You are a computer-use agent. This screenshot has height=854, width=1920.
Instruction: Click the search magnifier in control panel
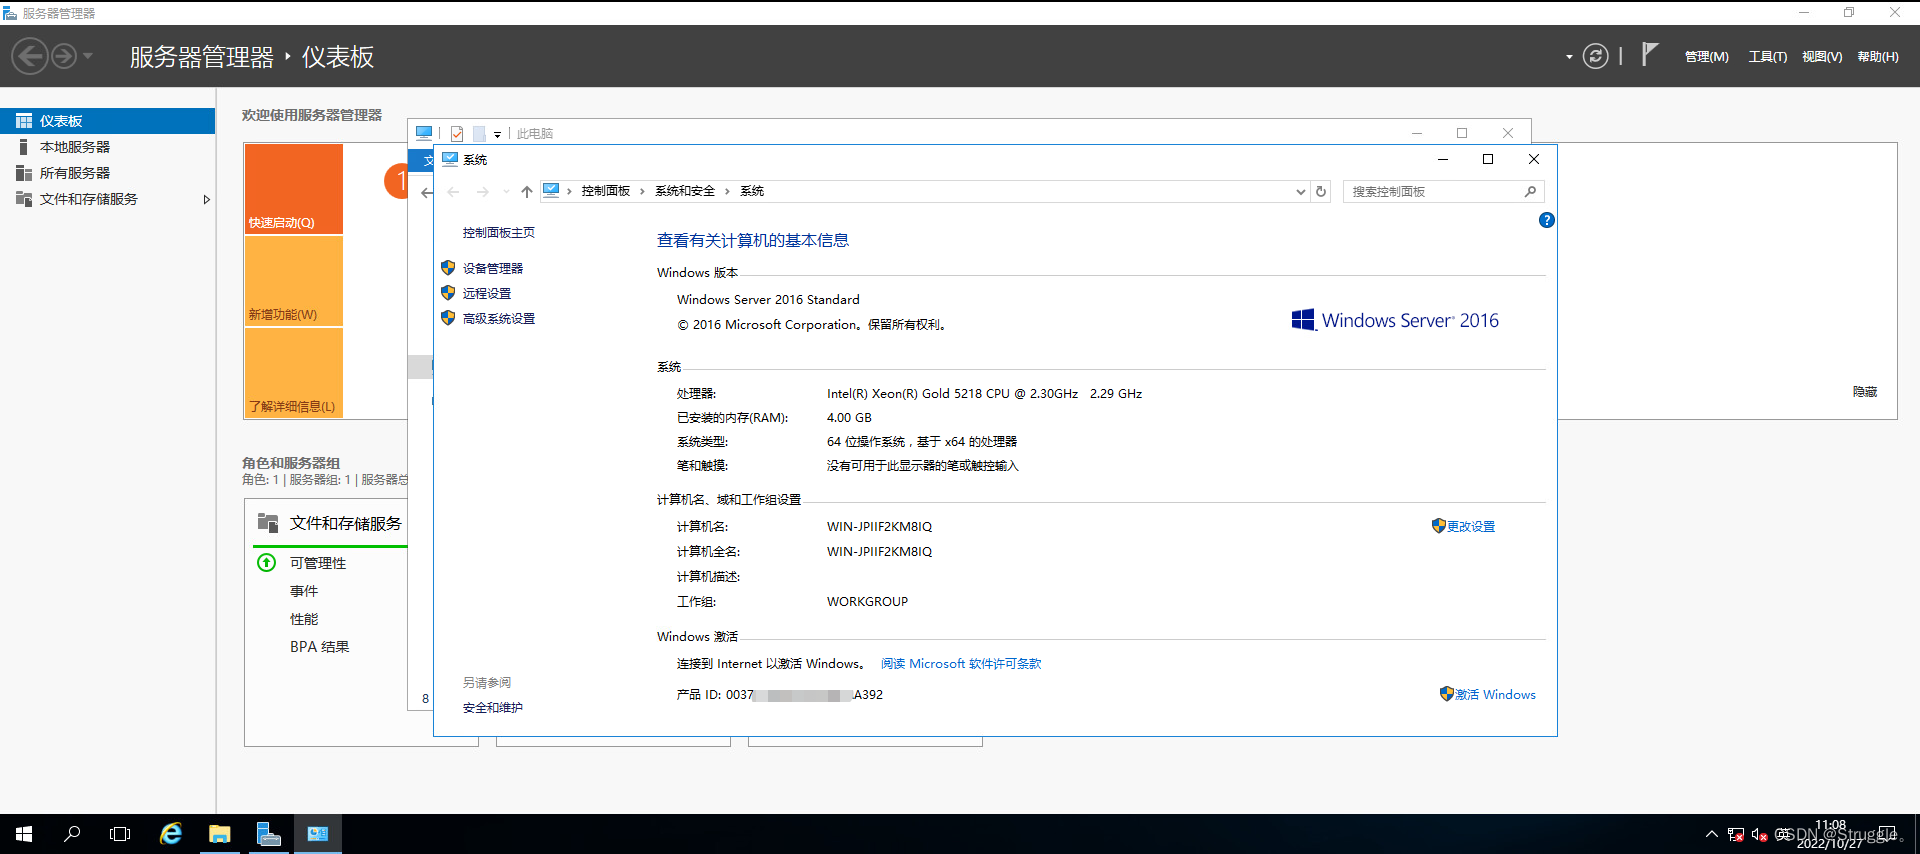tap(1530, 191)
